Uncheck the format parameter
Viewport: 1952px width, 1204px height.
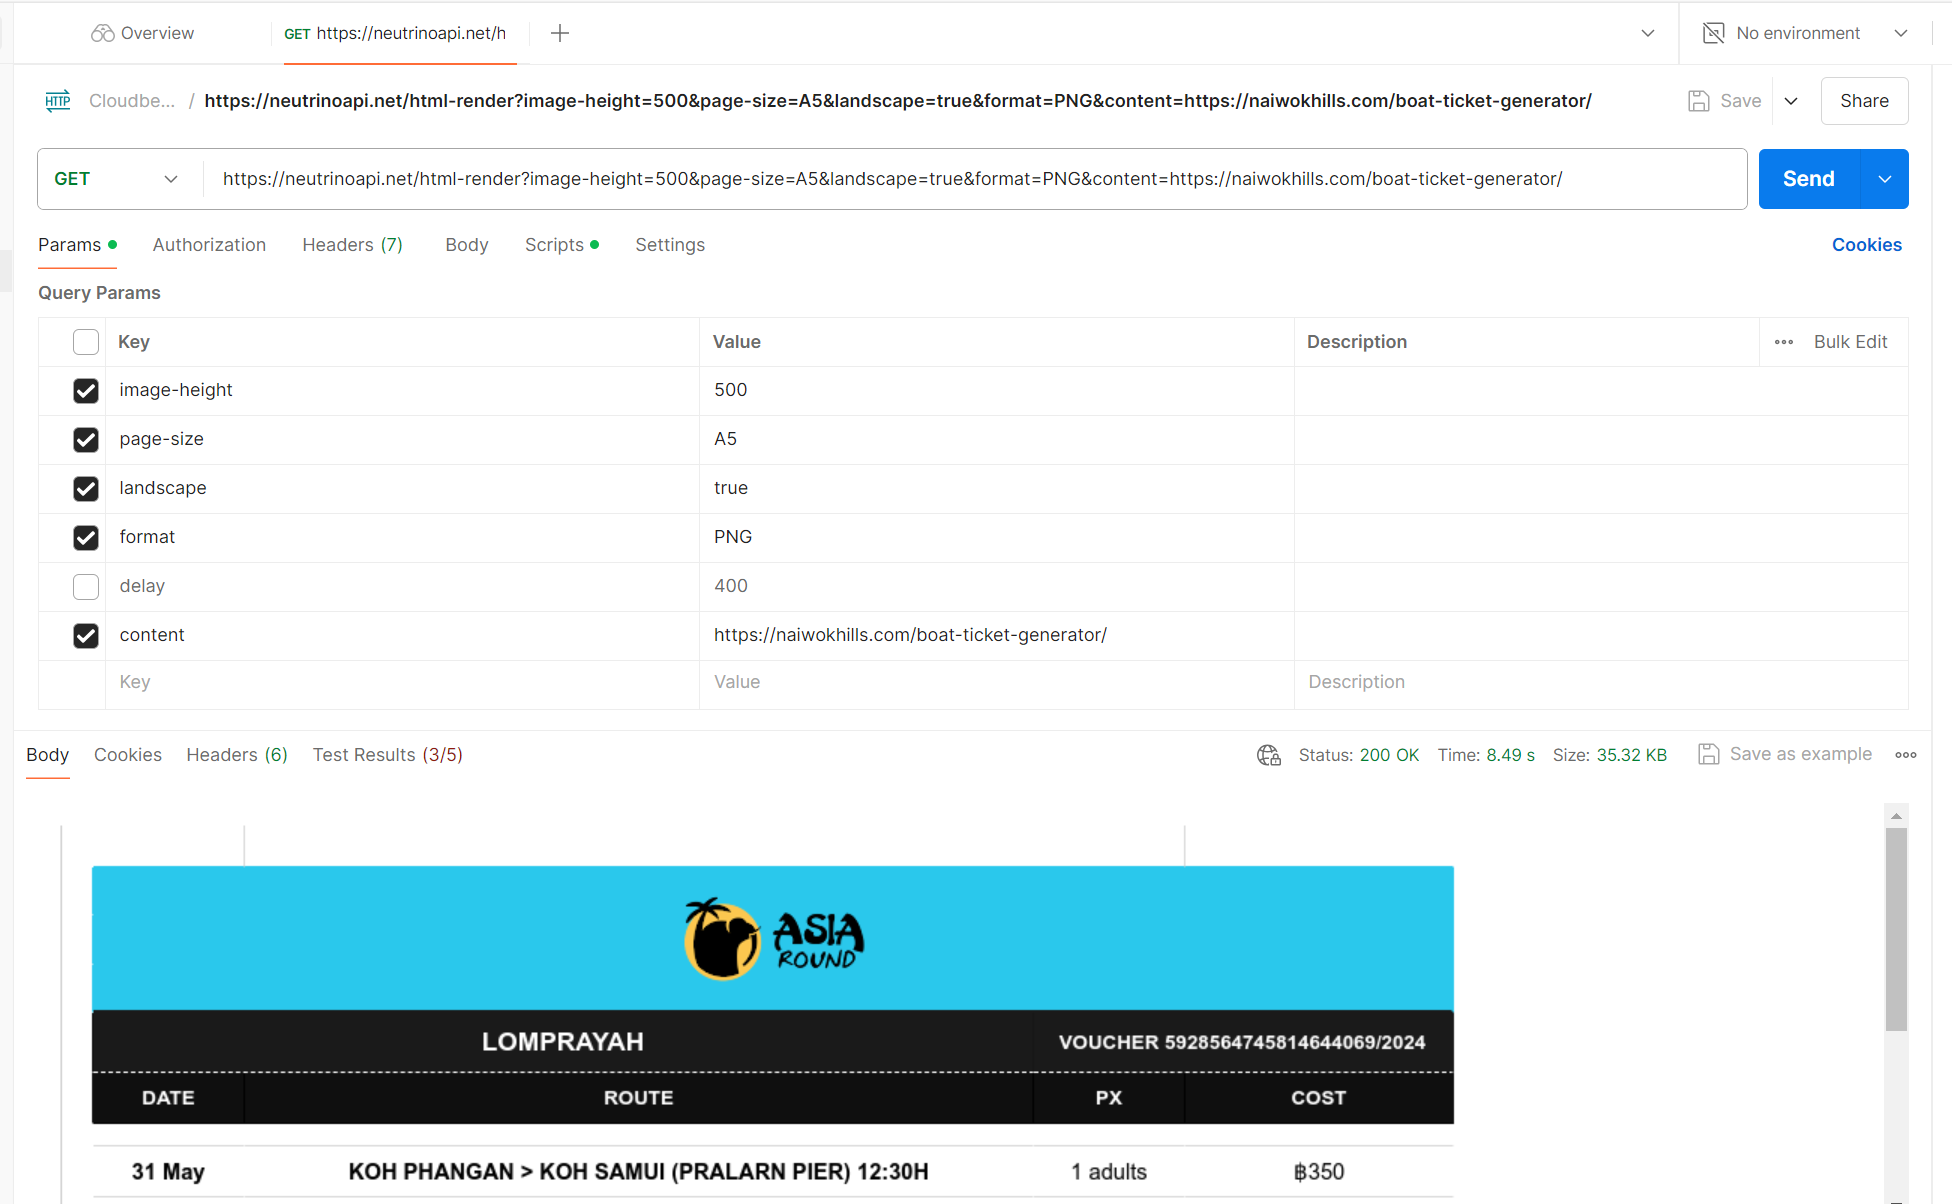pyautogui.click(x=86, y=538)
